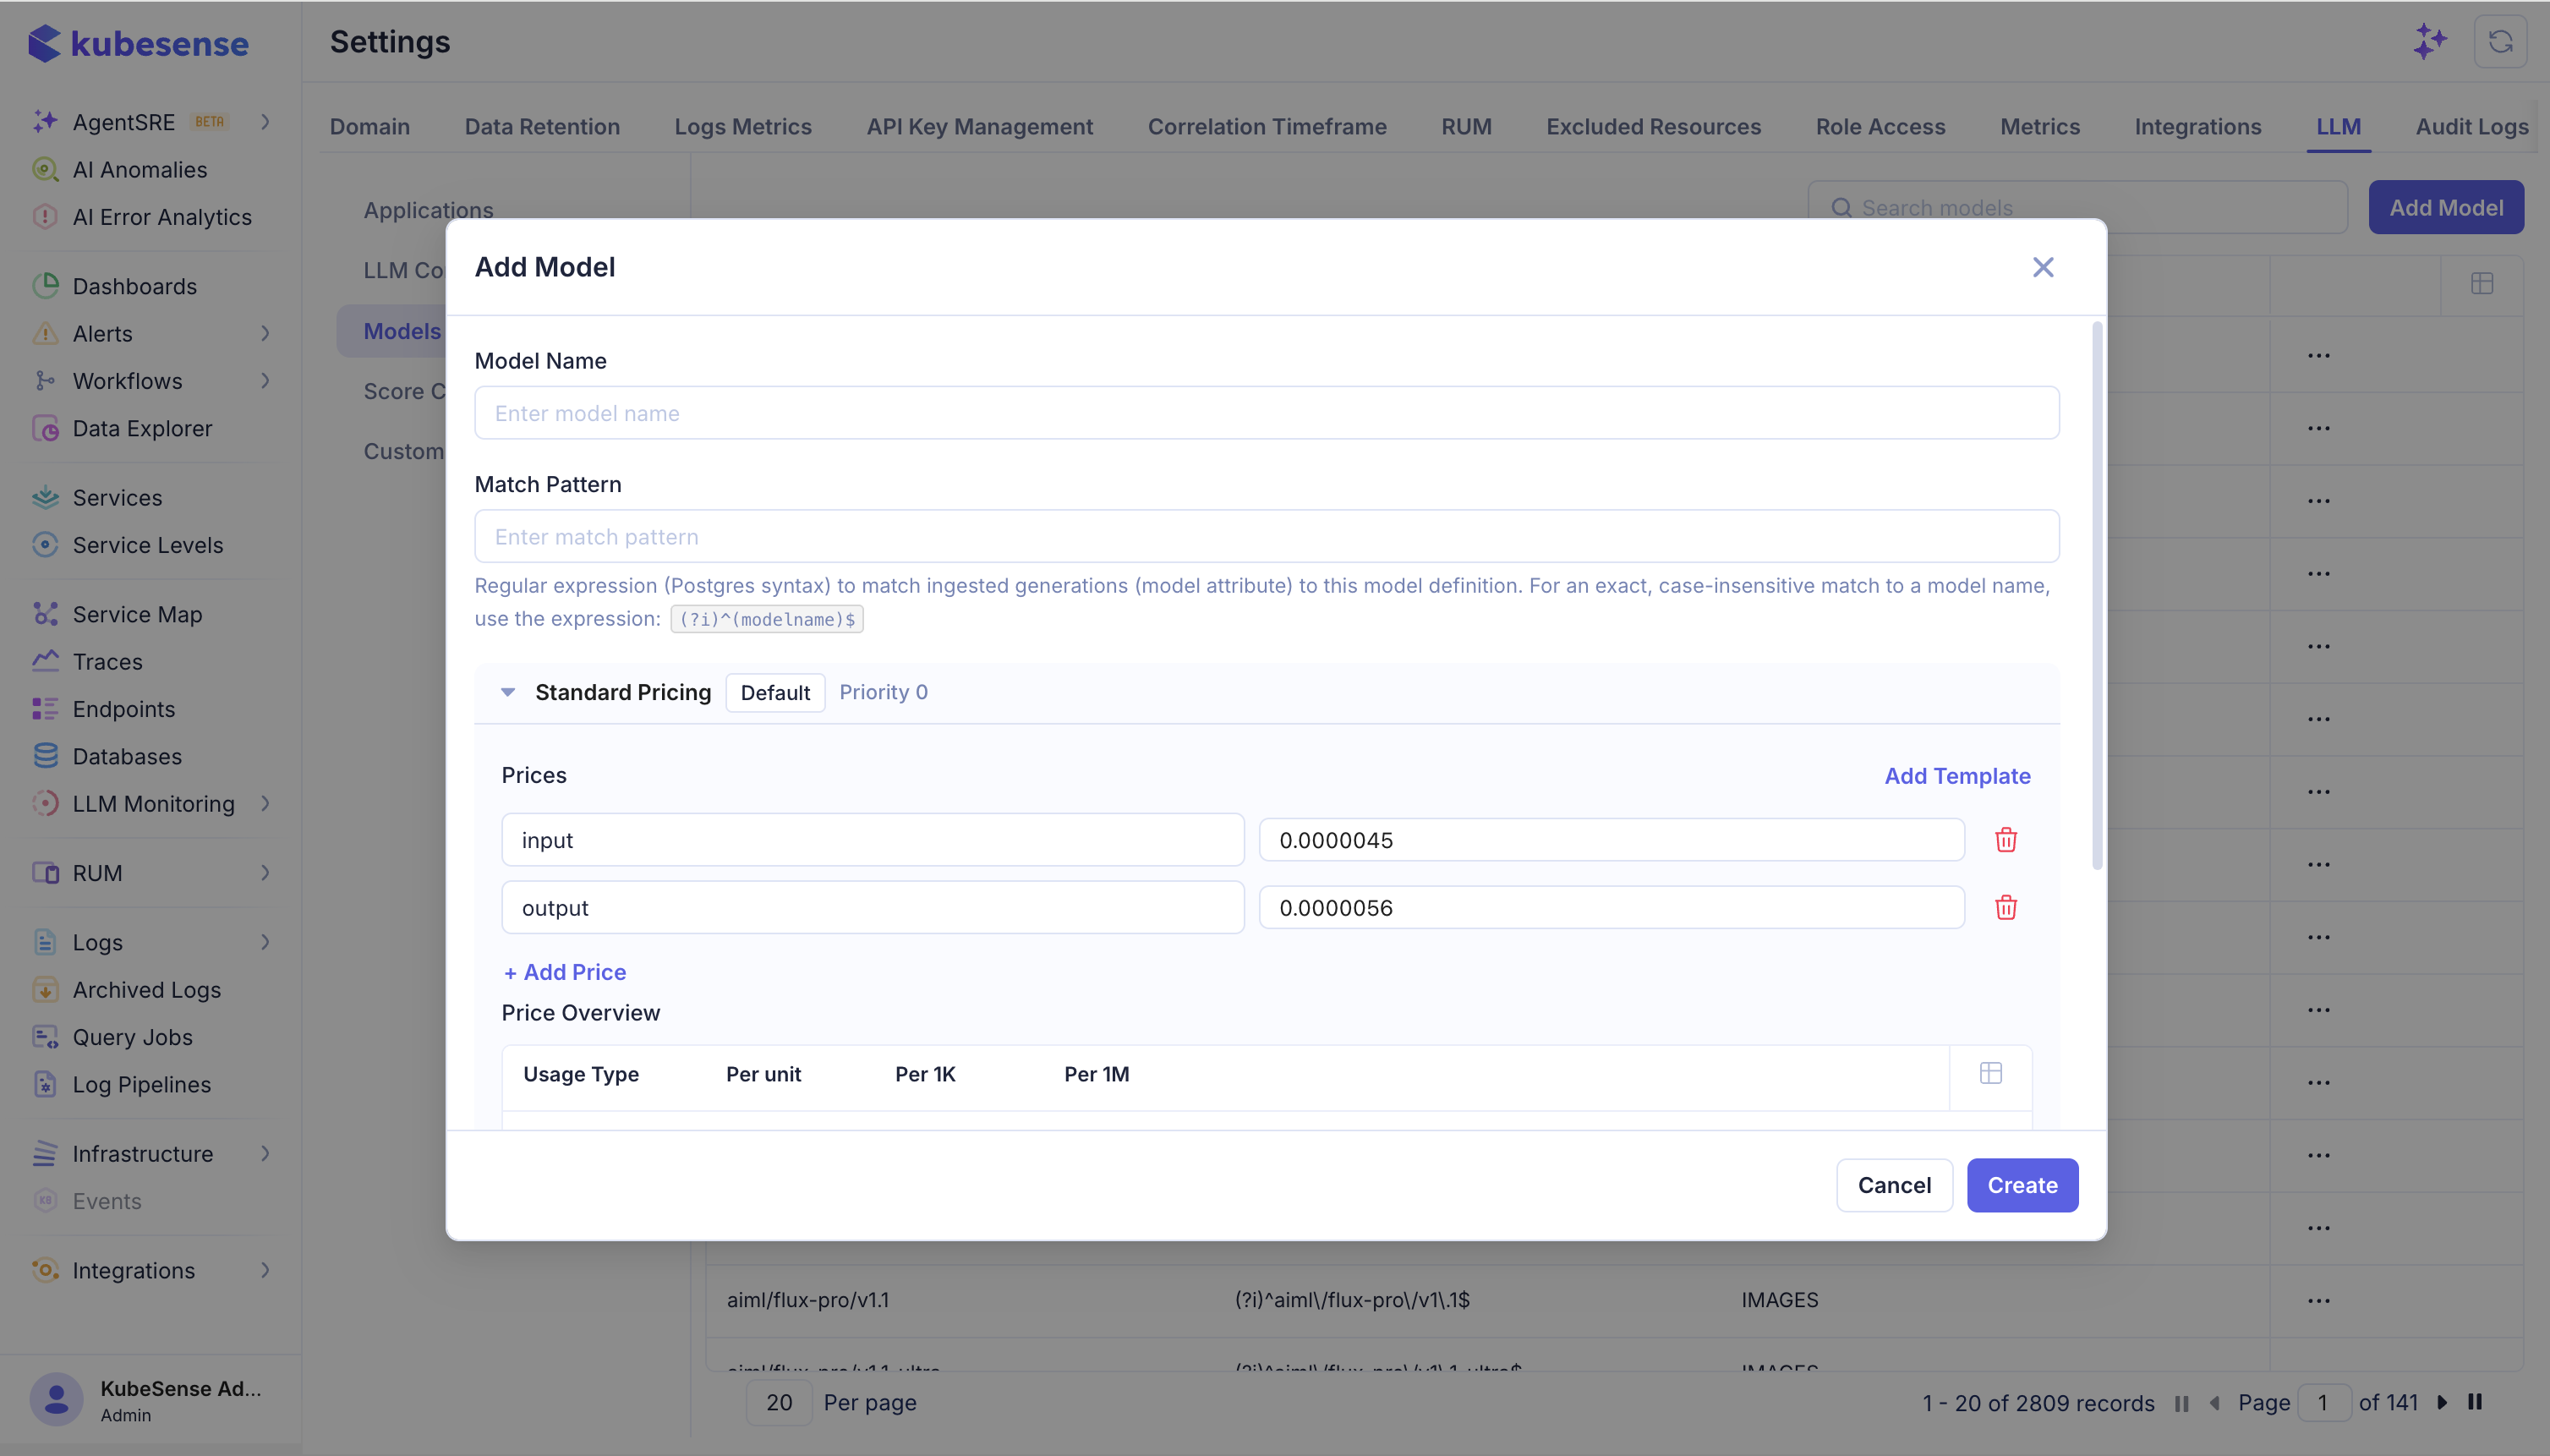Open AI Anomalies from sidebar
This screenshot has width=2550, height=1456.
point(139,170)
